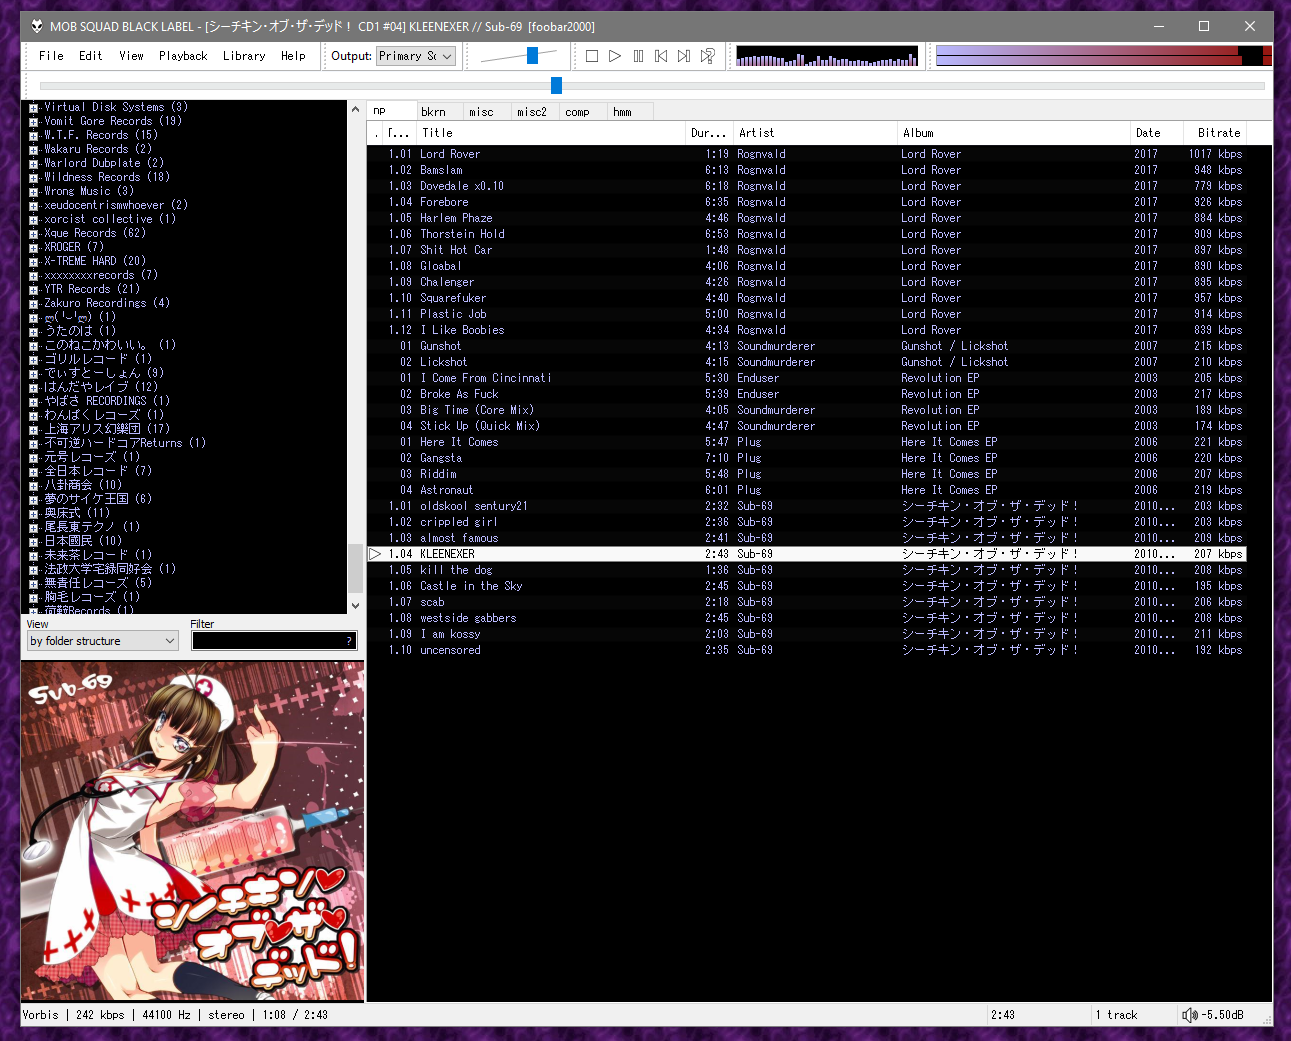Click the volume slider handle

coord(533,56)
